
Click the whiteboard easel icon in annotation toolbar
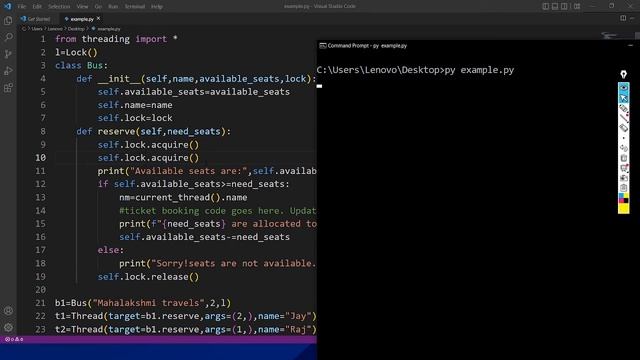pyautogui.click(x=623, y=168)
